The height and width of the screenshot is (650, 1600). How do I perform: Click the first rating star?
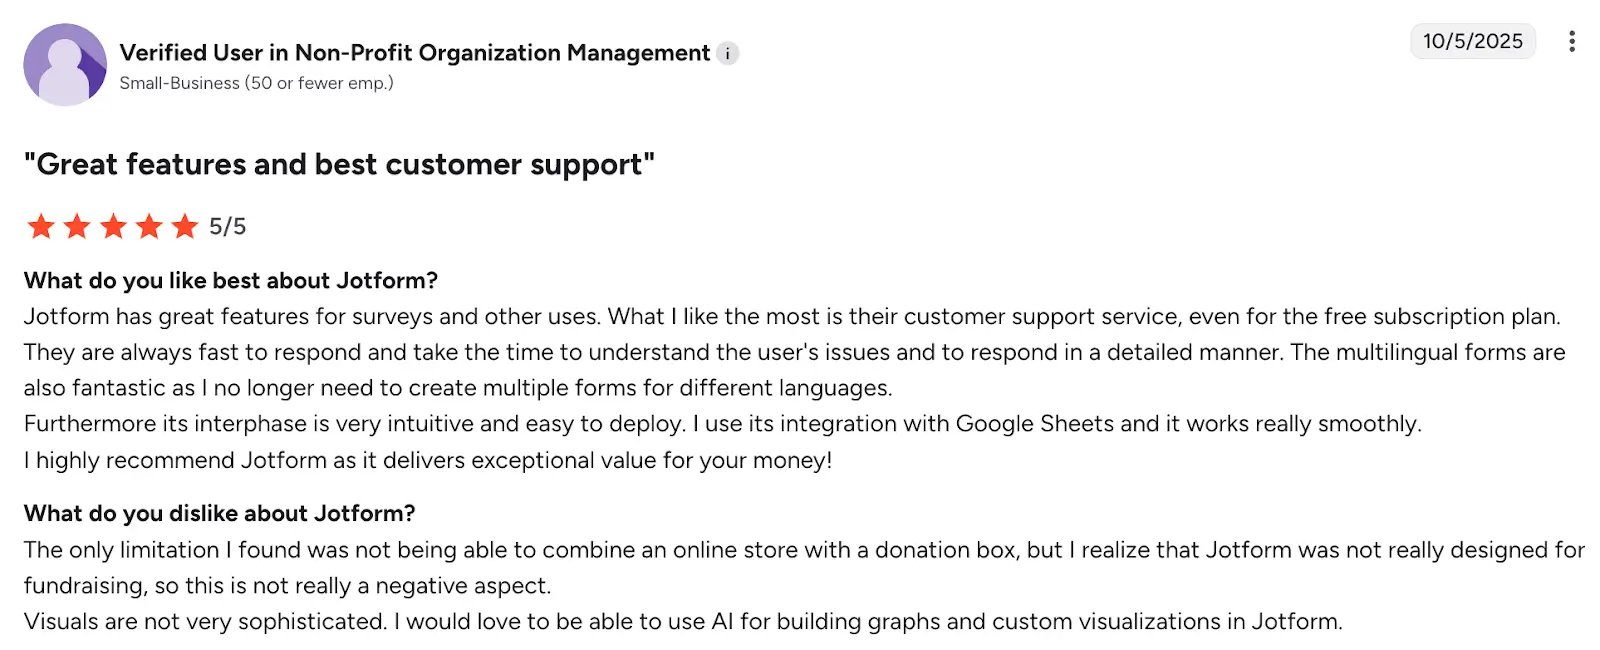[x=41, y=226]
